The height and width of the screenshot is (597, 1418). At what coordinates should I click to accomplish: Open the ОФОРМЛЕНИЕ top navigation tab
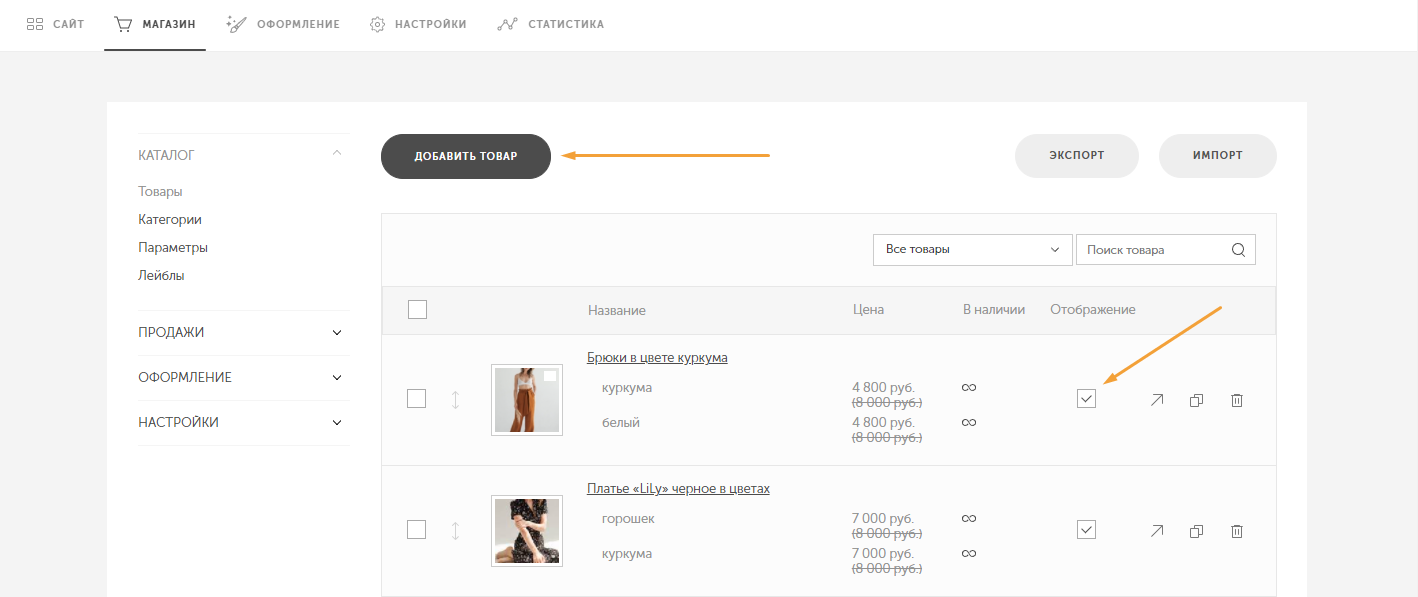[283, 24]
